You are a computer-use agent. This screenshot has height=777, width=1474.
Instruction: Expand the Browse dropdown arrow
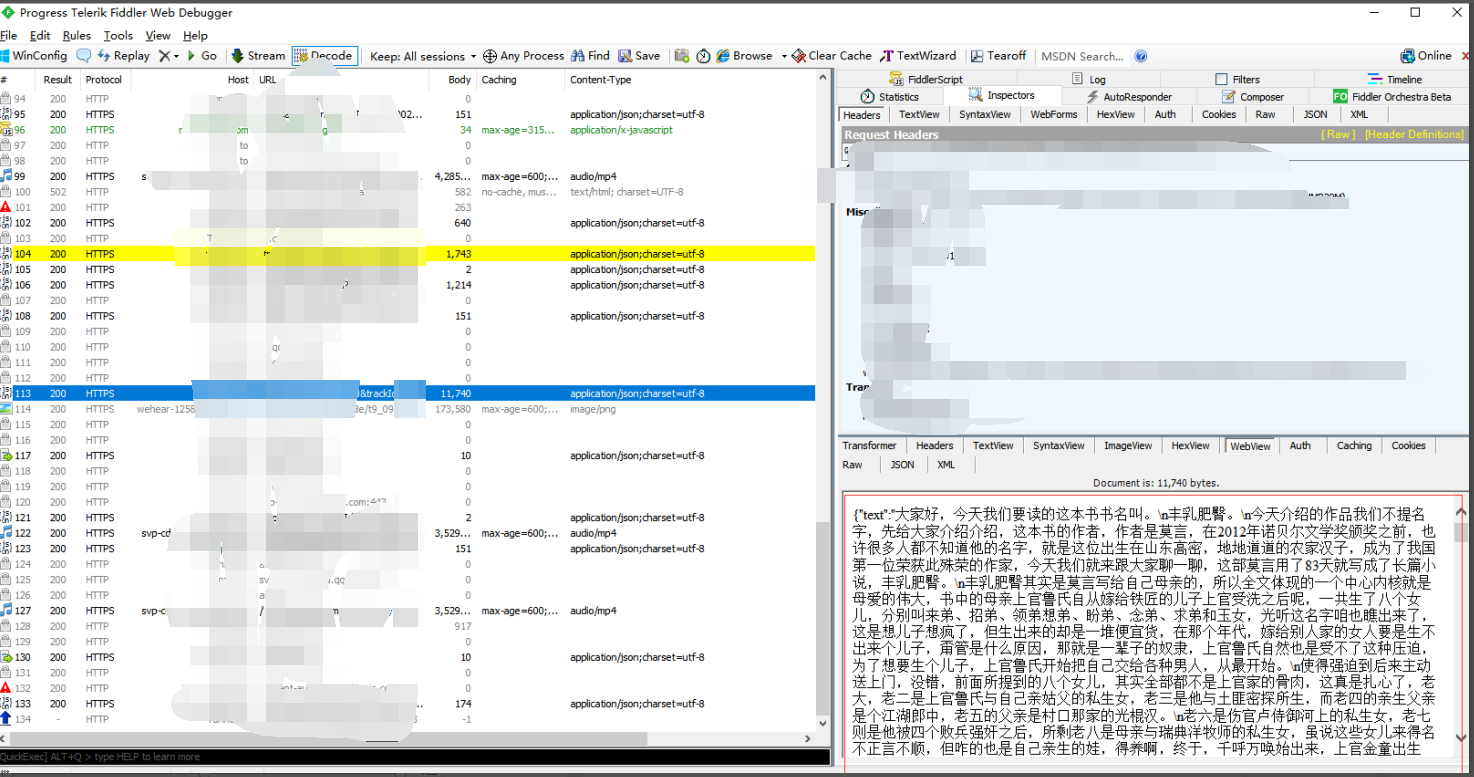tap(784, 56)
